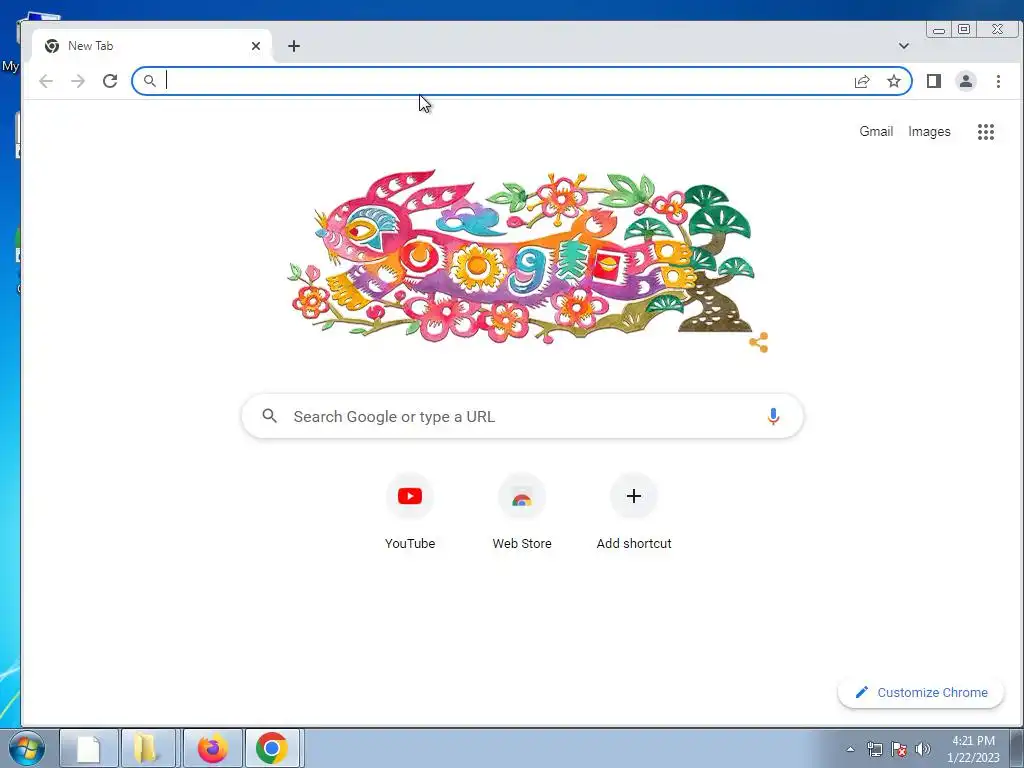Open the blank document taskbar item
The height and width of the screenshot is (768, 1024).
(x=89, y=748)
